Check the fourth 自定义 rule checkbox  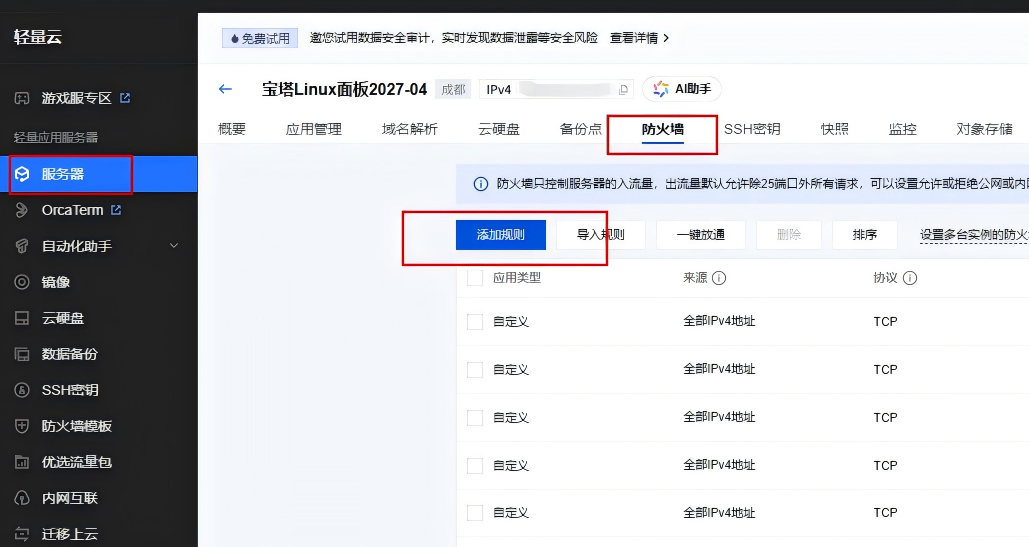pos(474,466)
